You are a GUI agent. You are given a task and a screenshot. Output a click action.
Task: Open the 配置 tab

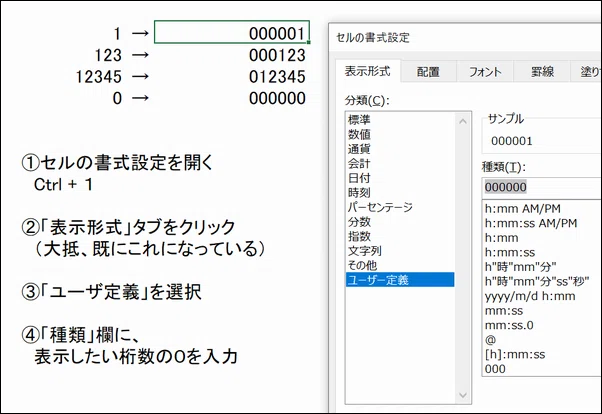[428, 72]
